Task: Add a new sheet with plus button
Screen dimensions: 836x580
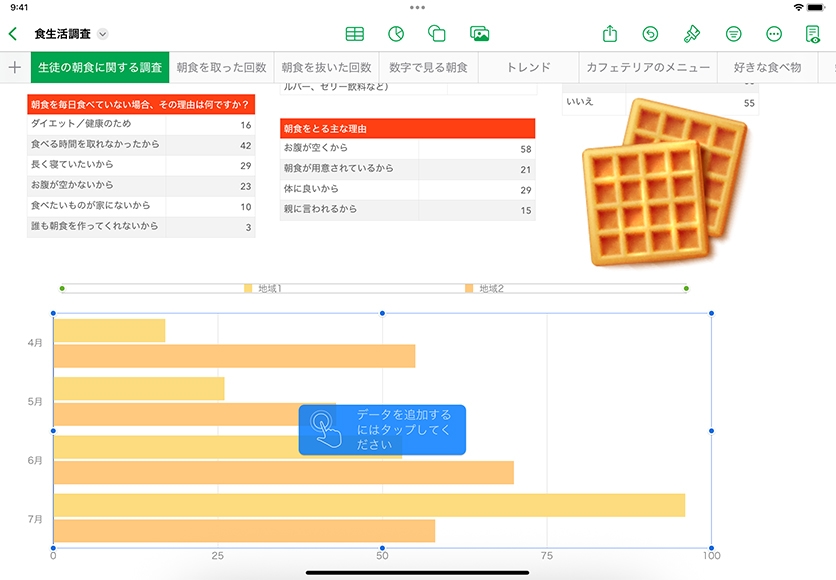Action: tap(15, 68)
